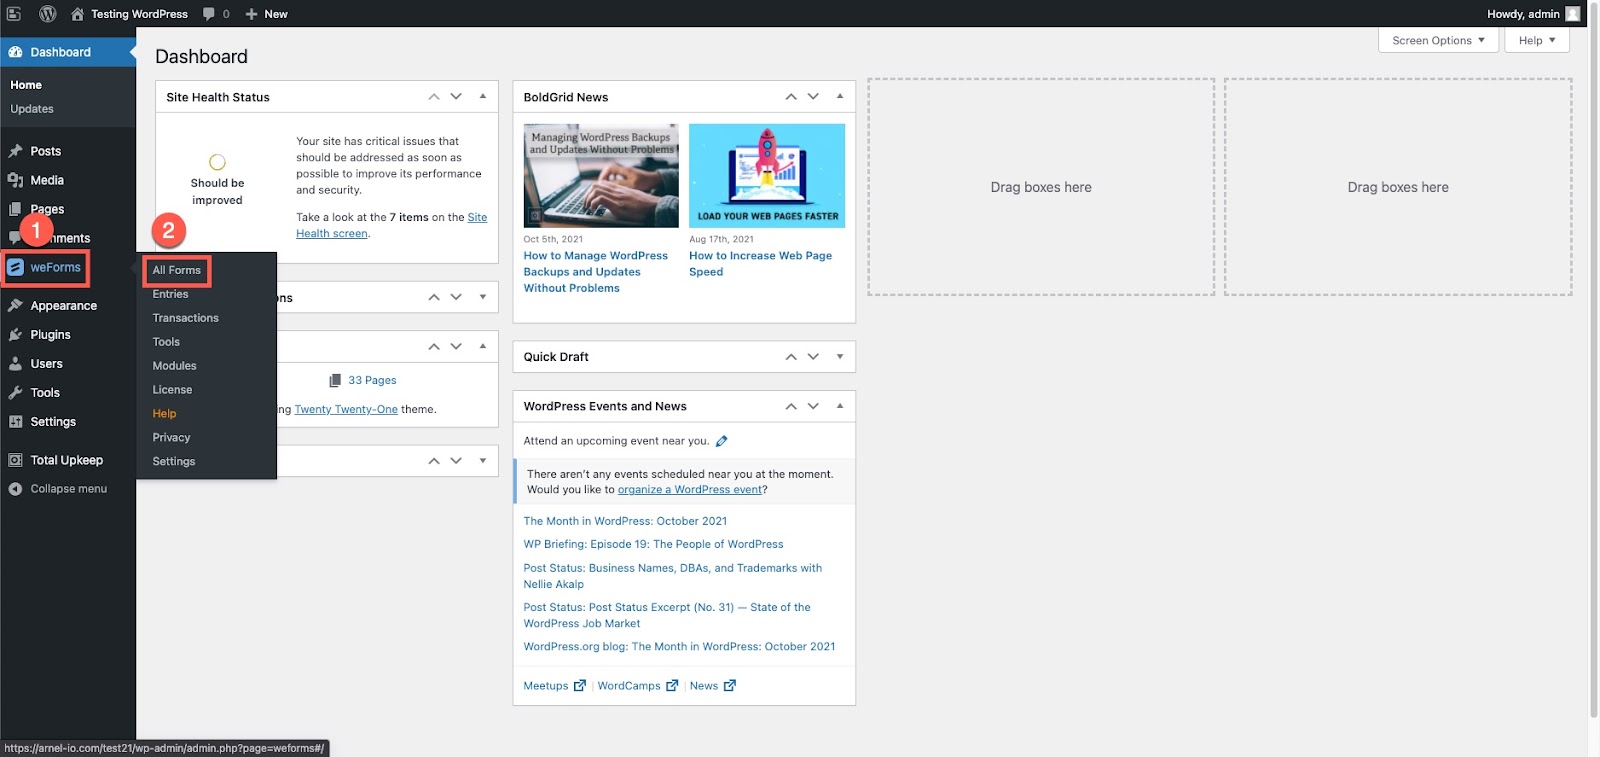The height and width of the screenshot is (757, 1600).
Task: Open Privacy in weForms submenu
Action: 171,438
